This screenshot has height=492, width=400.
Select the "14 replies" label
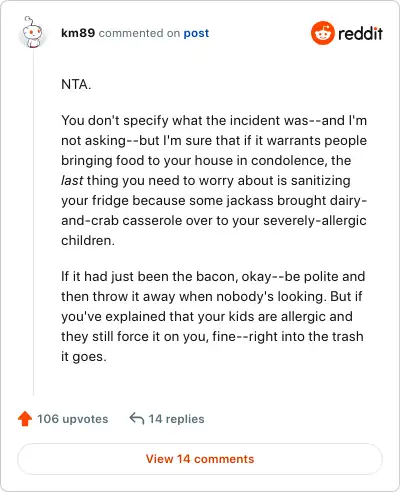pos(176,419)
